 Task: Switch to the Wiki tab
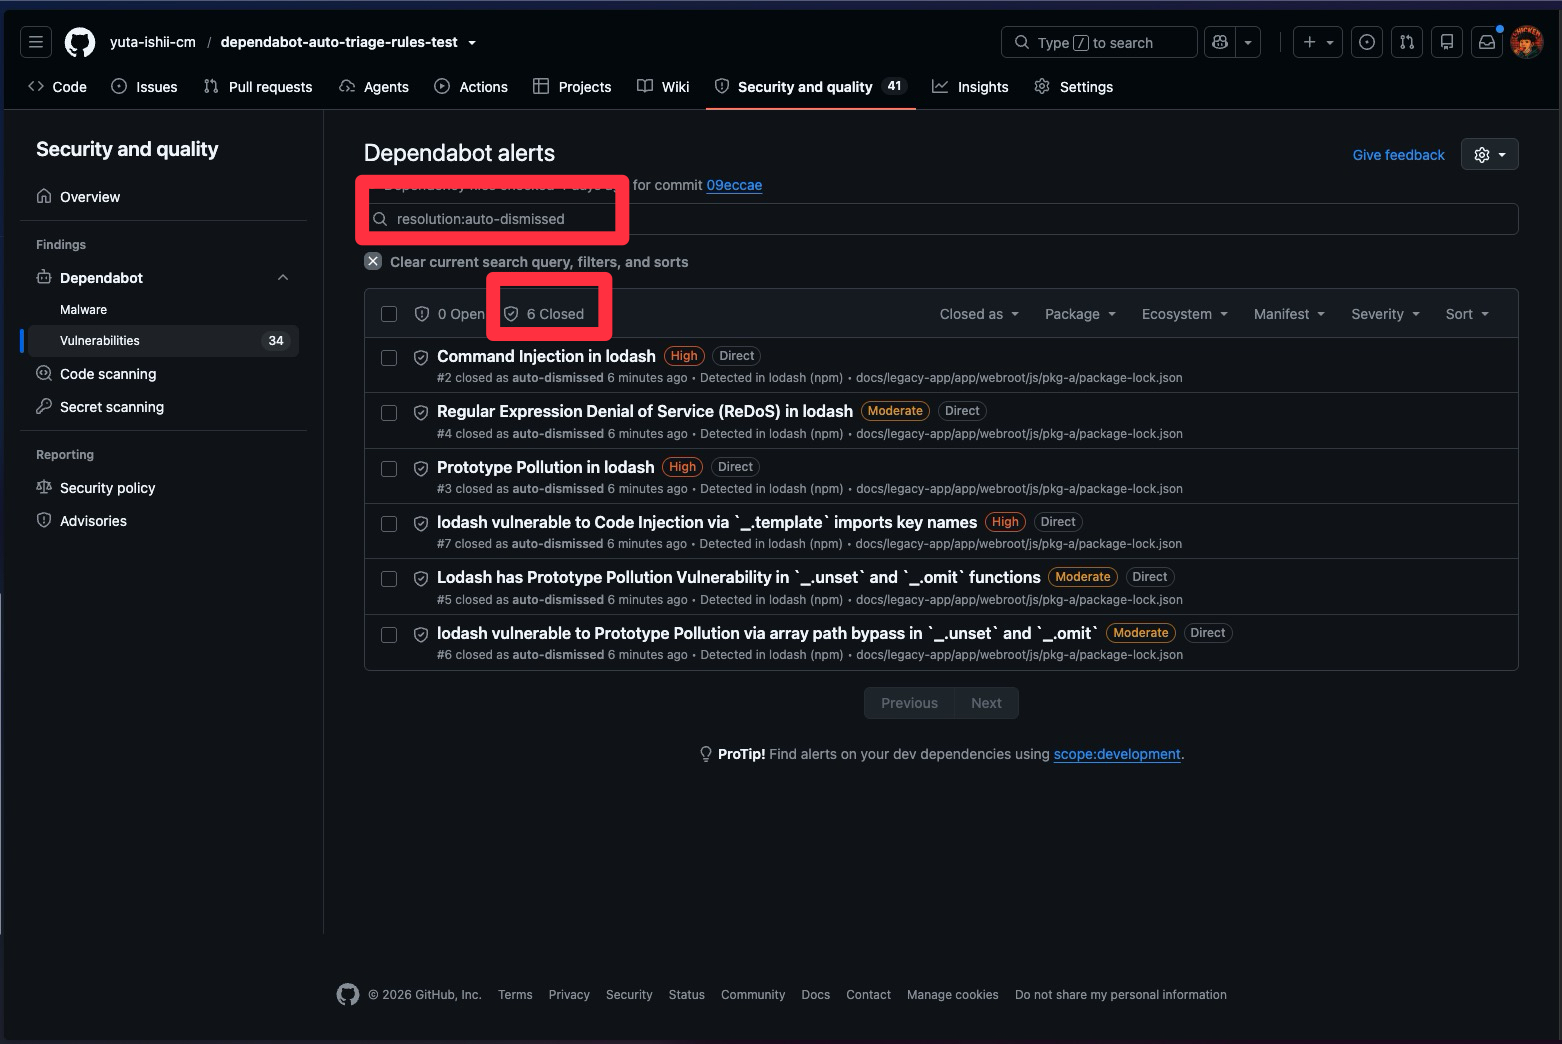663,87
